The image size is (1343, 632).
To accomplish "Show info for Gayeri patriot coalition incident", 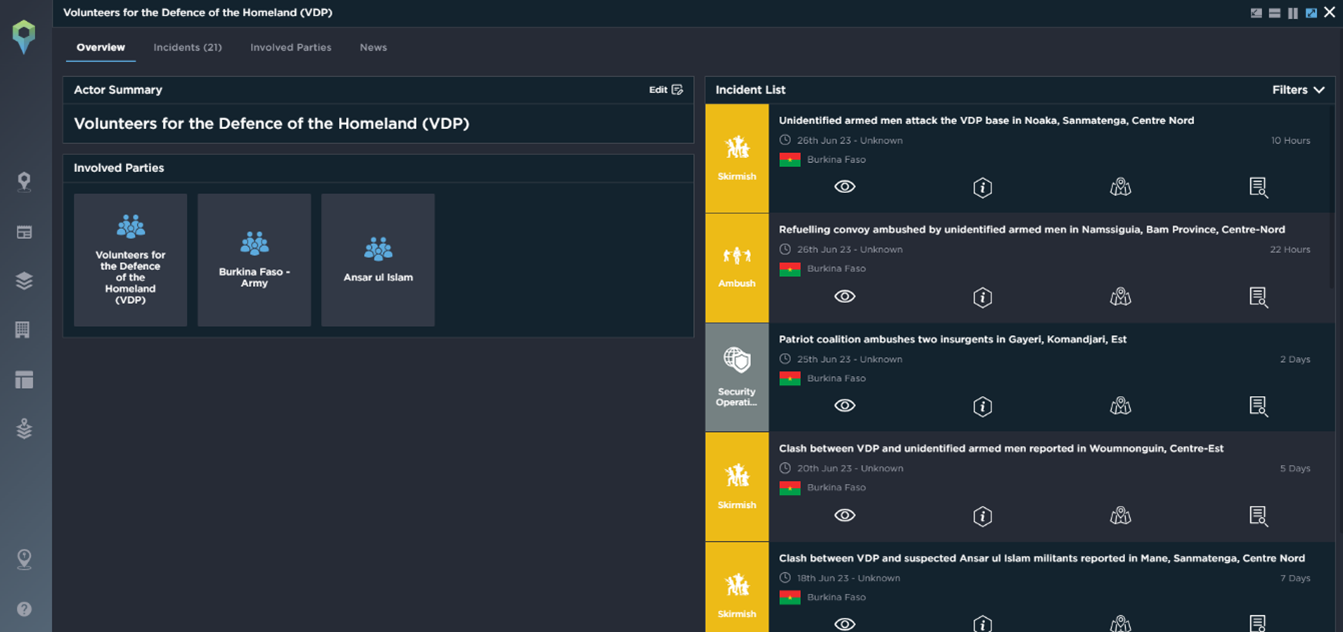I will [x=983, y=406].
